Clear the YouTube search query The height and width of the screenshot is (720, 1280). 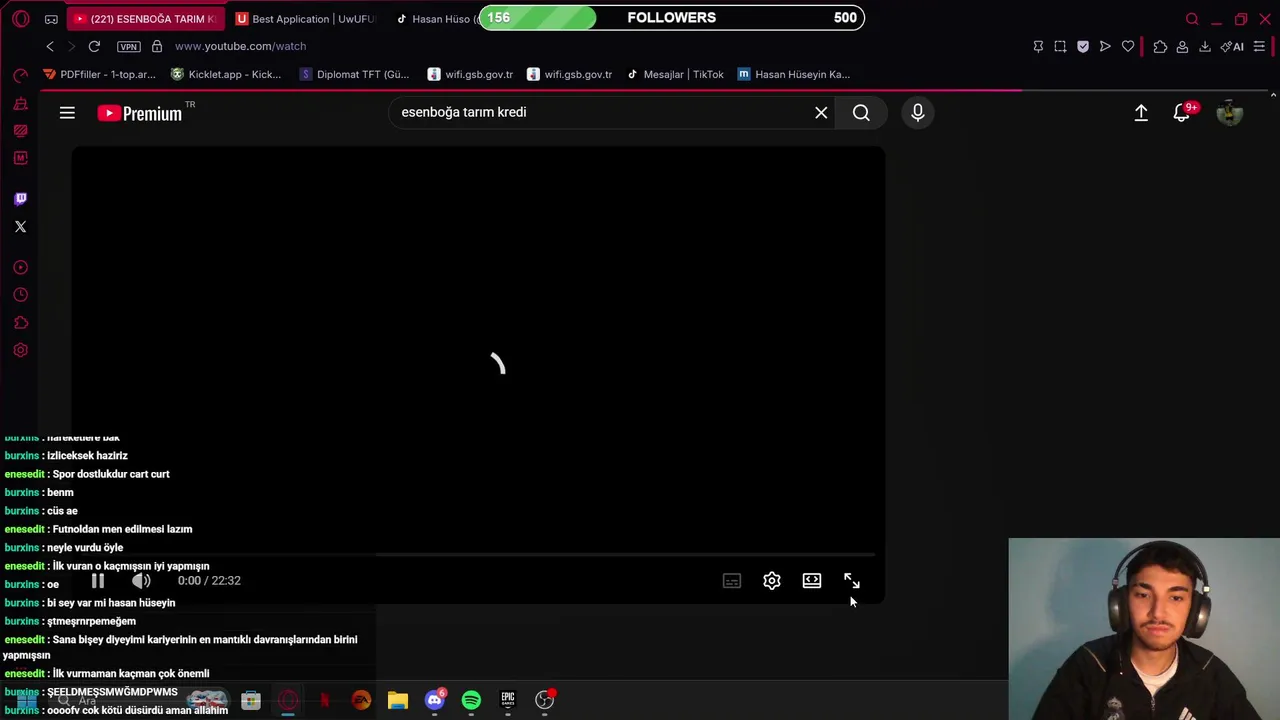[x=821, y=113]
